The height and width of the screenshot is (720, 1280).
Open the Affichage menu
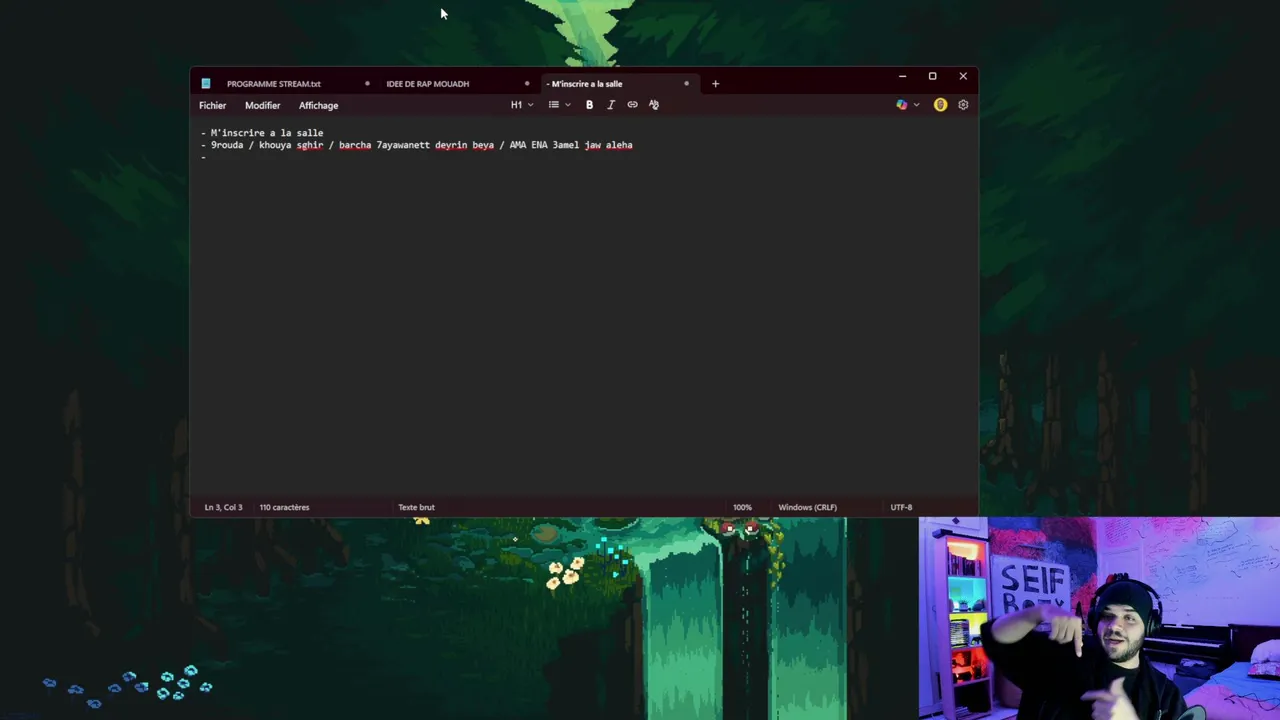tap(318, 105)
